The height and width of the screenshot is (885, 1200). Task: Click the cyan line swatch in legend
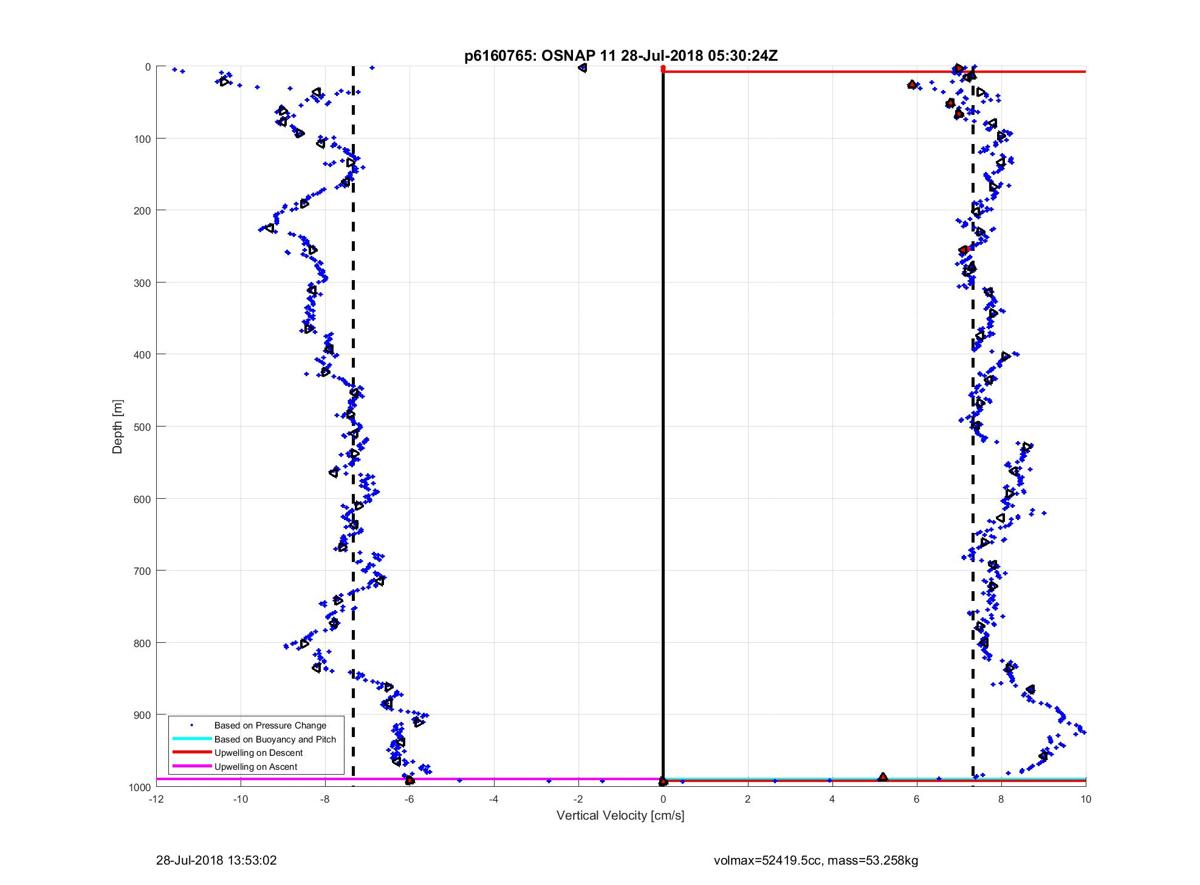[191, 738]
